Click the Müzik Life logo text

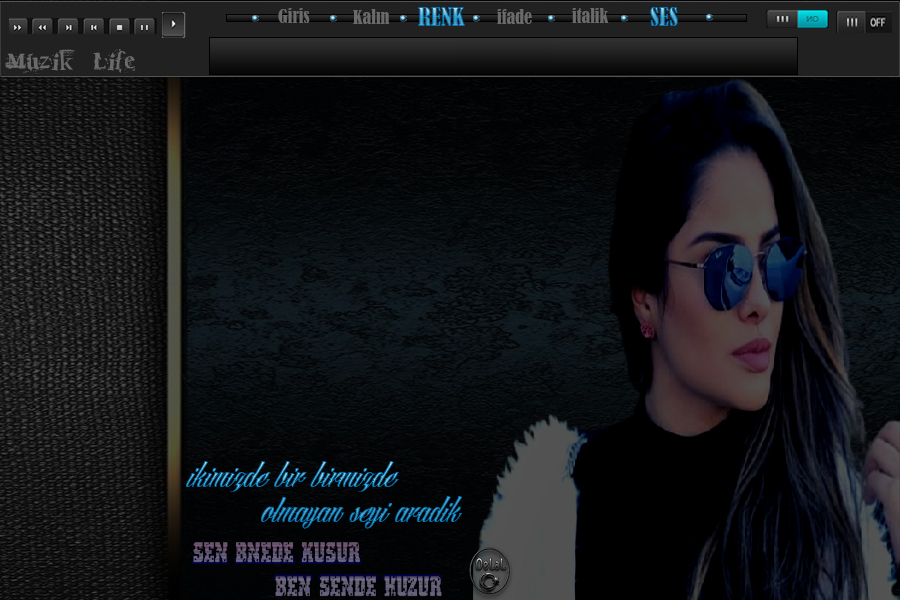(70, 62)
